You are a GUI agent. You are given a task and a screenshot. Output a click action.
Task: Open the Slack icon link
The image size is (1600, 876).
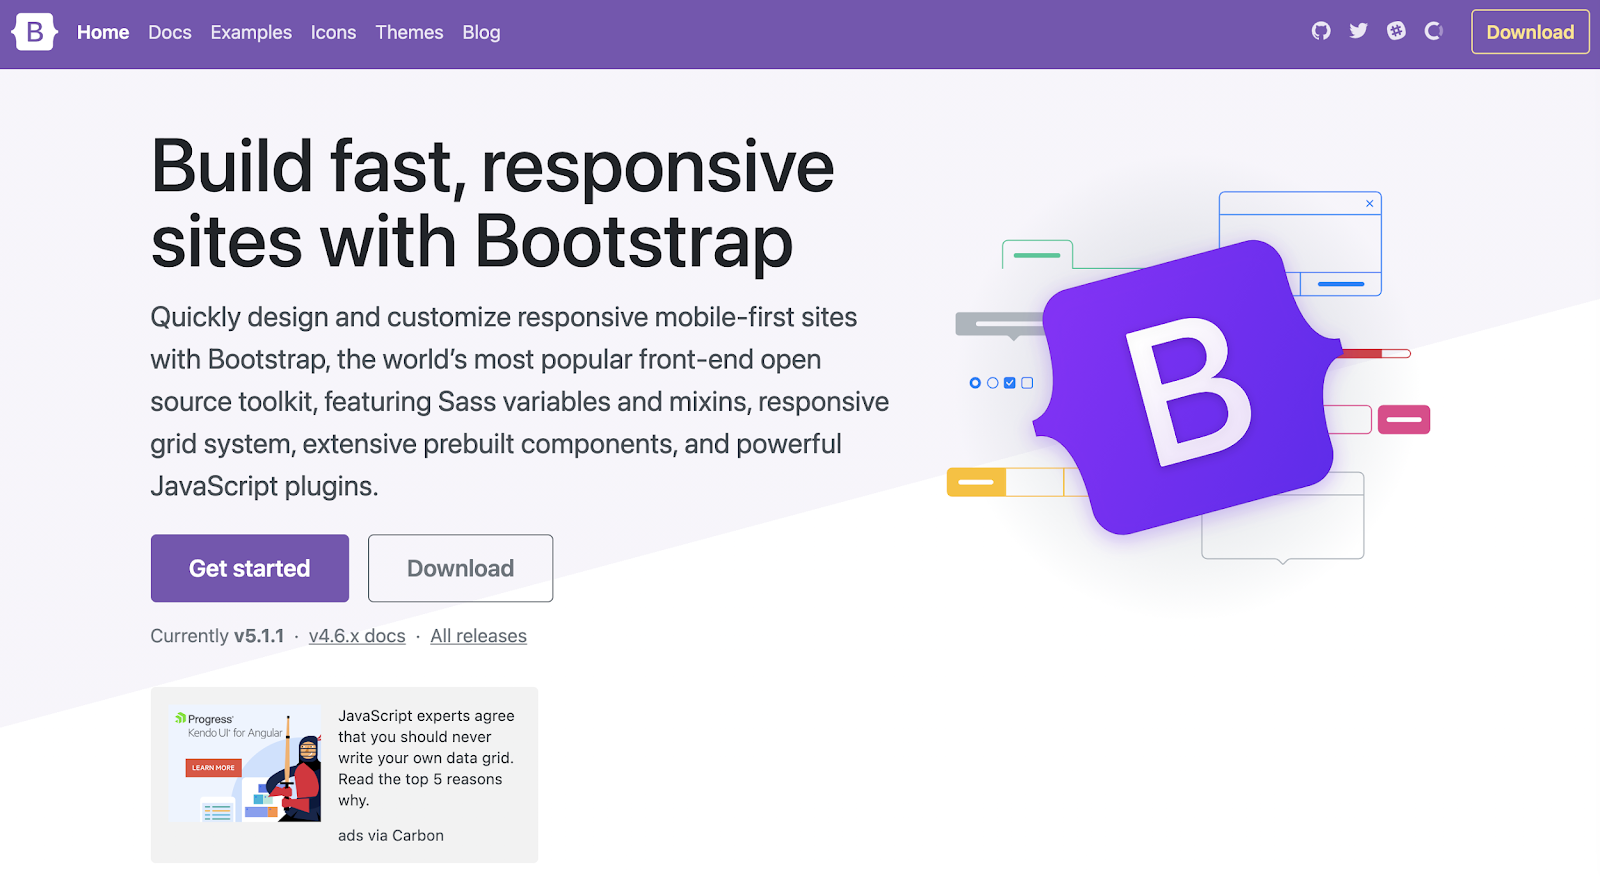pos(1396,31)
